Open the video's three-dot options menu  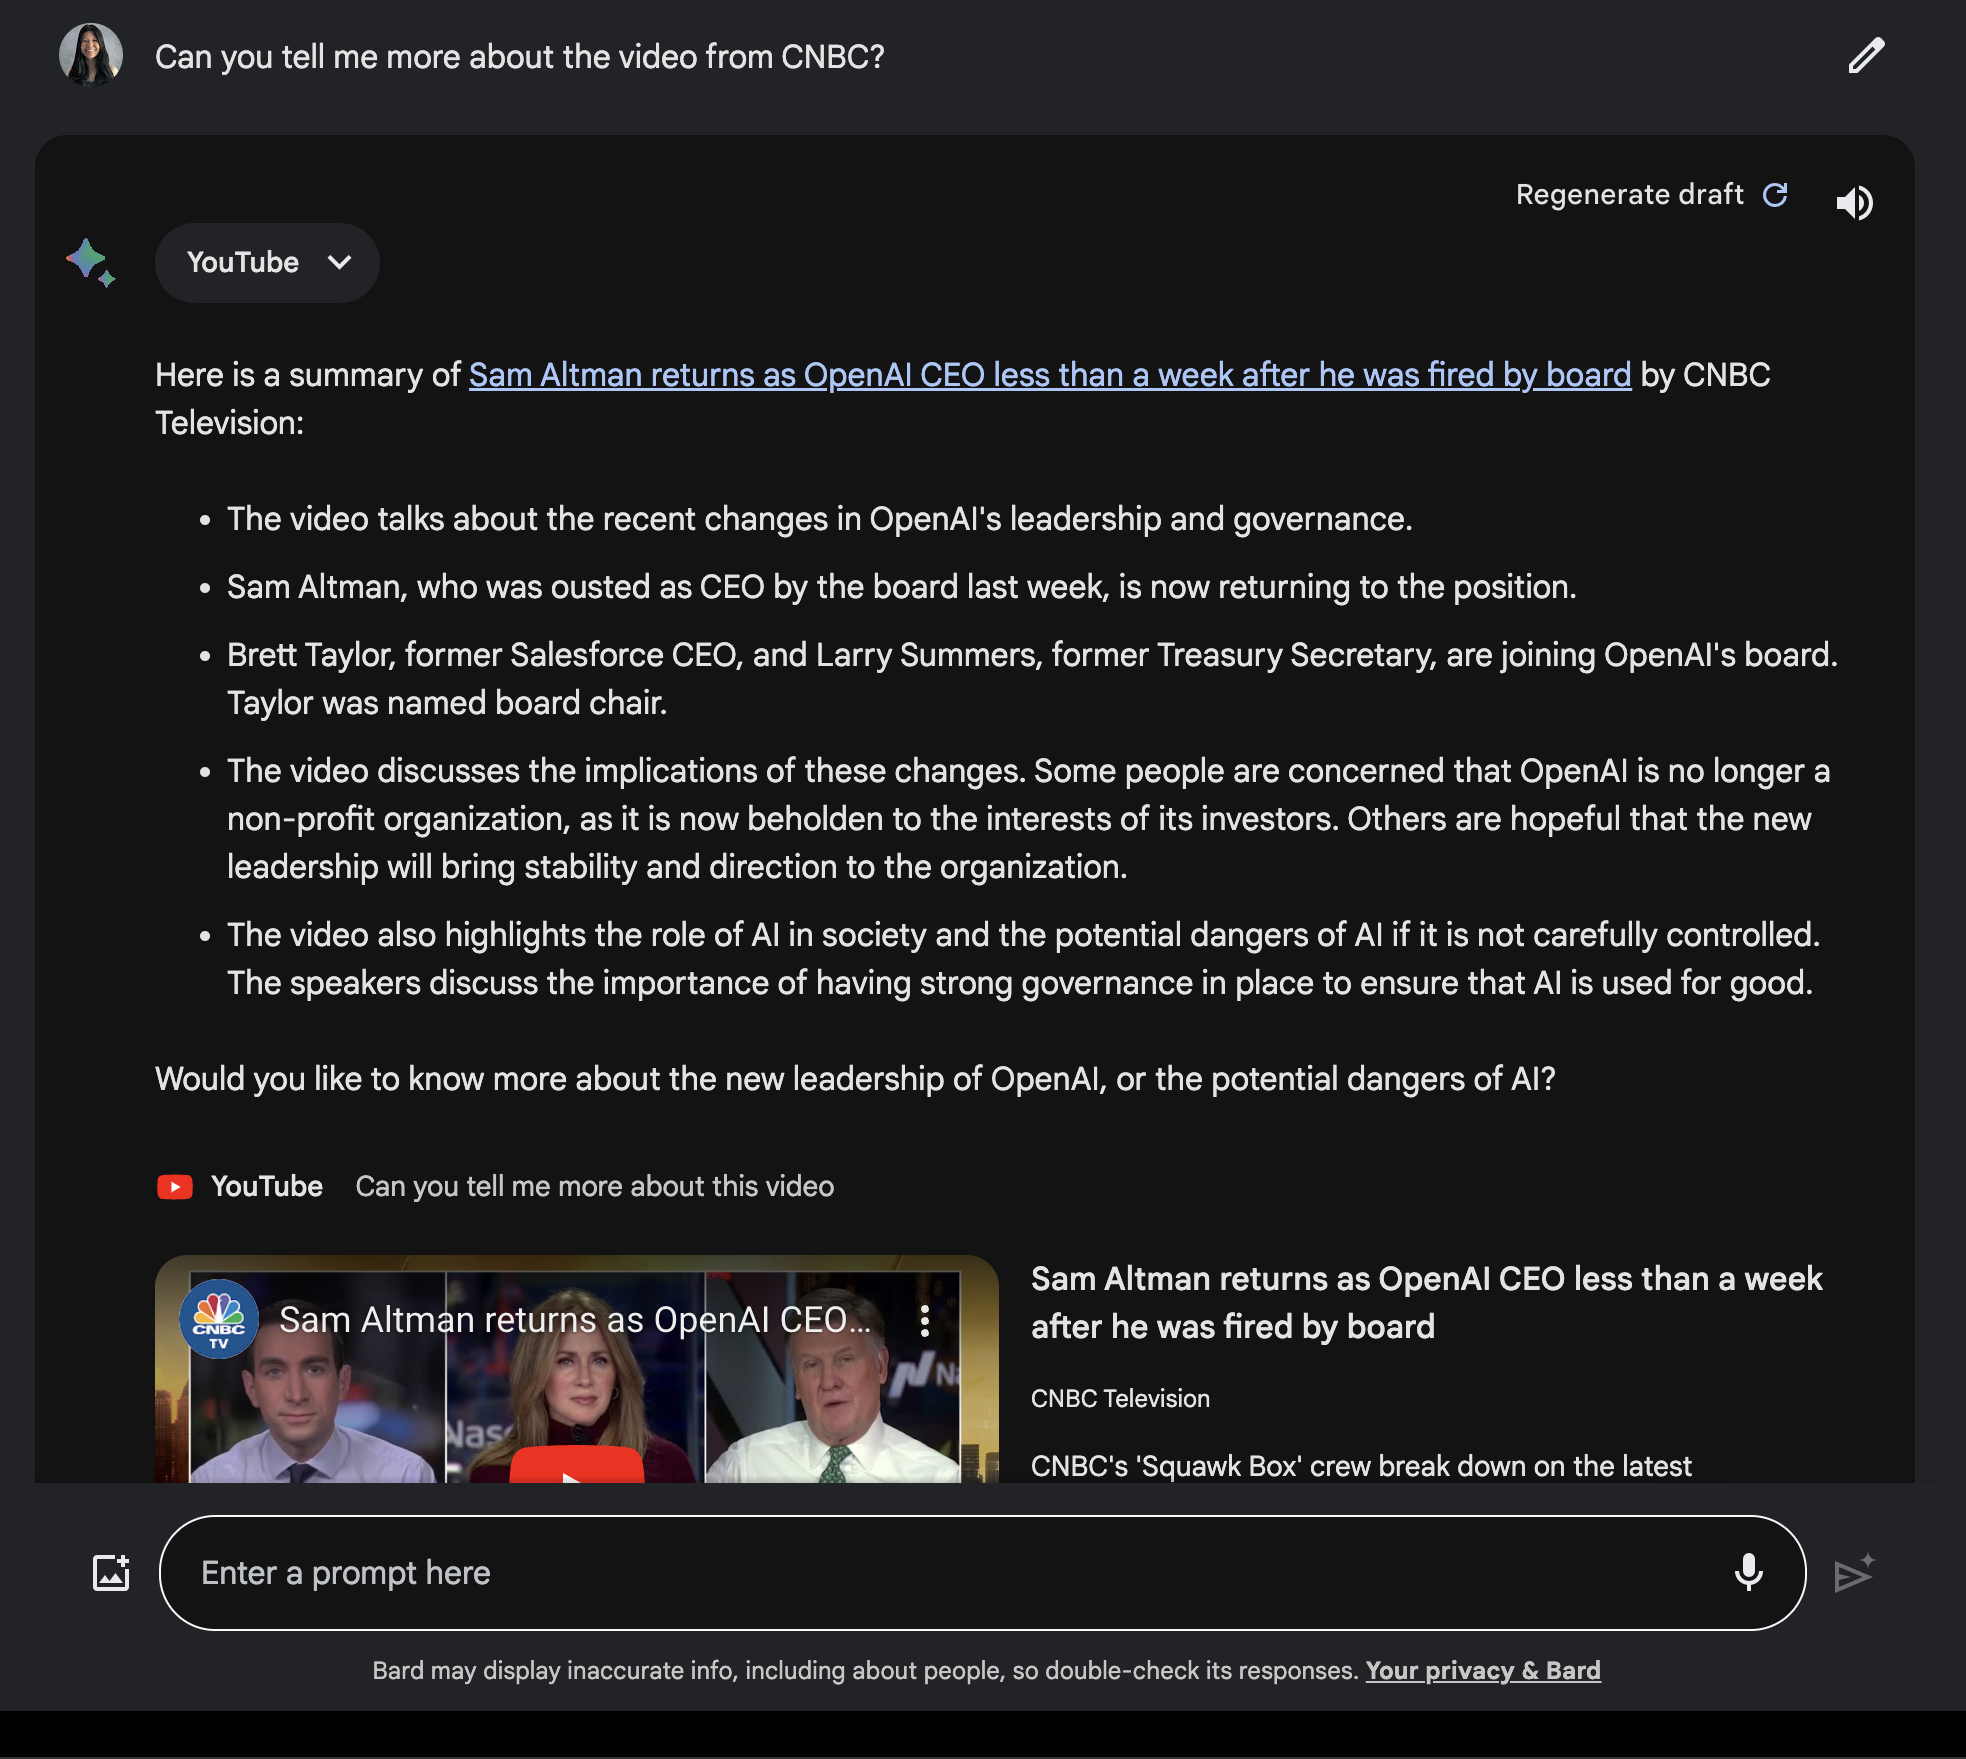point(925,1321)
